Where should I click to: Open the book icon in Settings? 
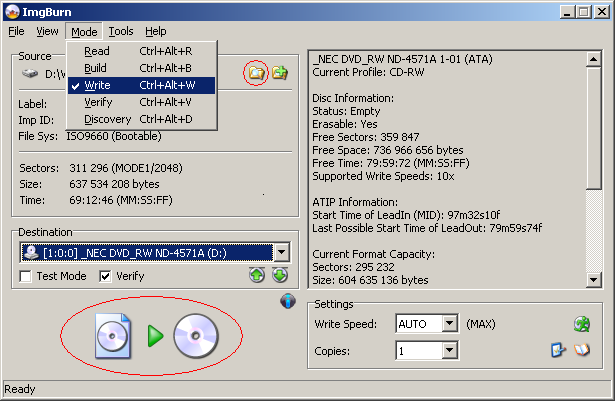(582, 350)
